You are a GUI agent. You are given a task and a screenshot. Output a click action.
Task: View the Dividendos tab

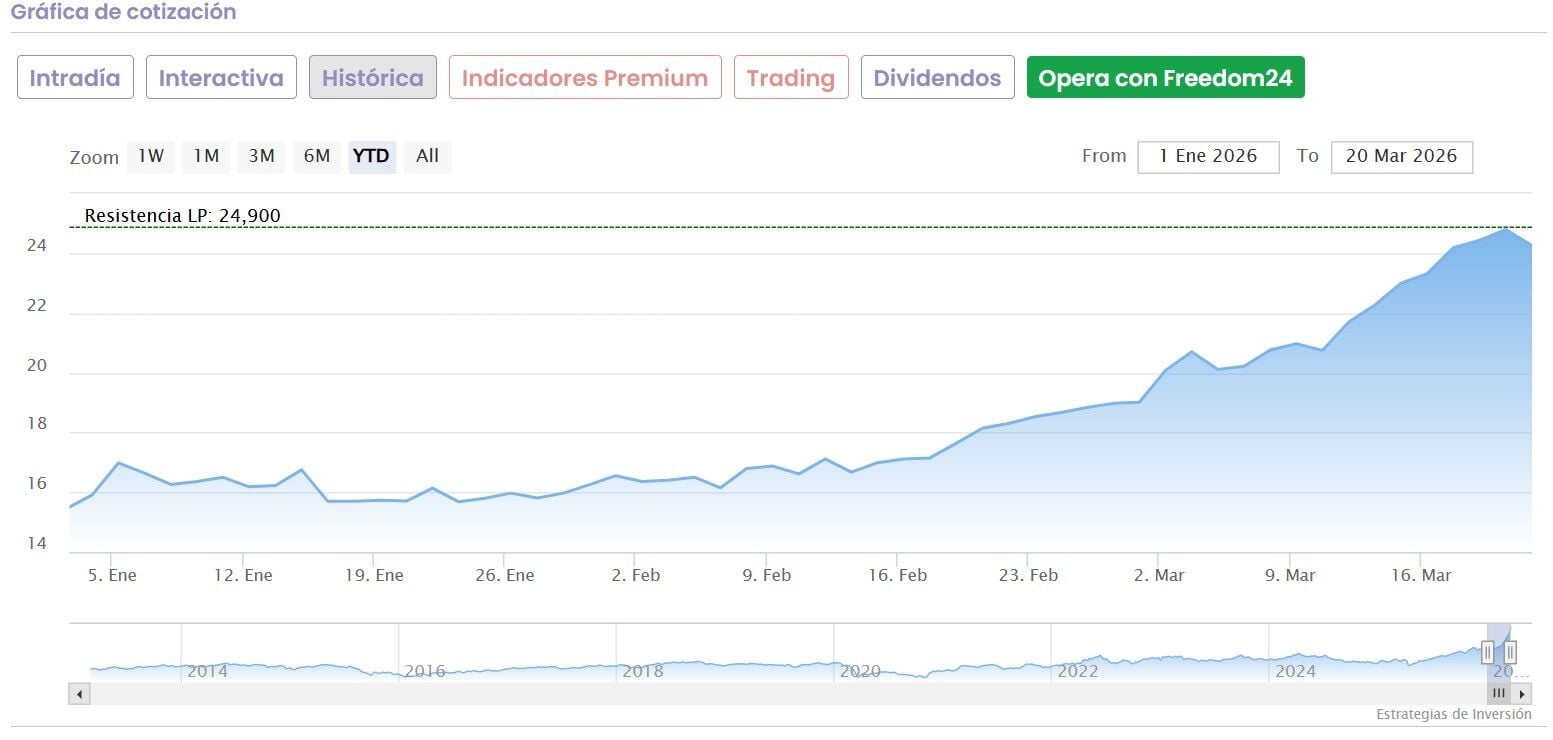pos(937,78)
